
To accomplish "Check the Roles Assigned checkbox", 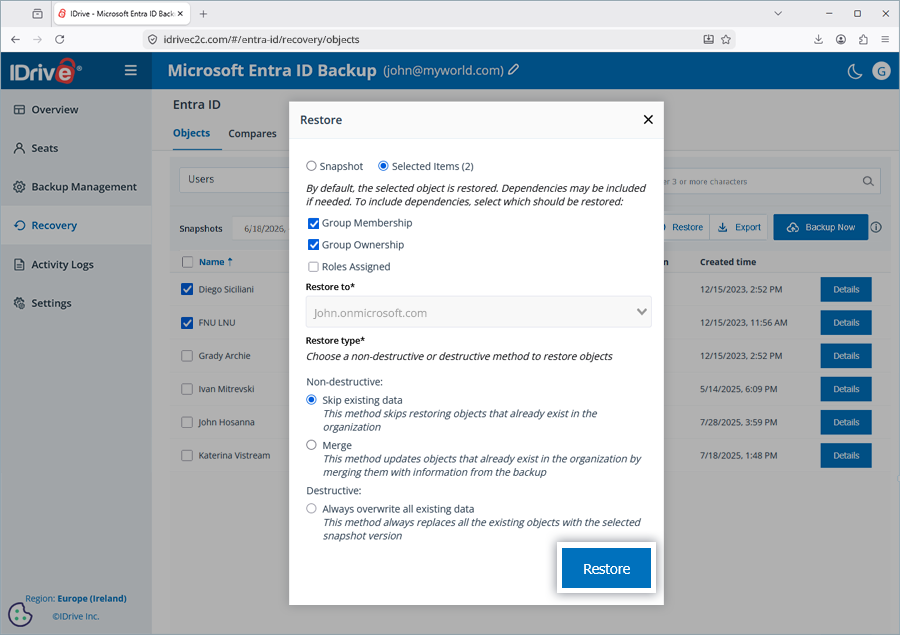I will click(313, 266).
